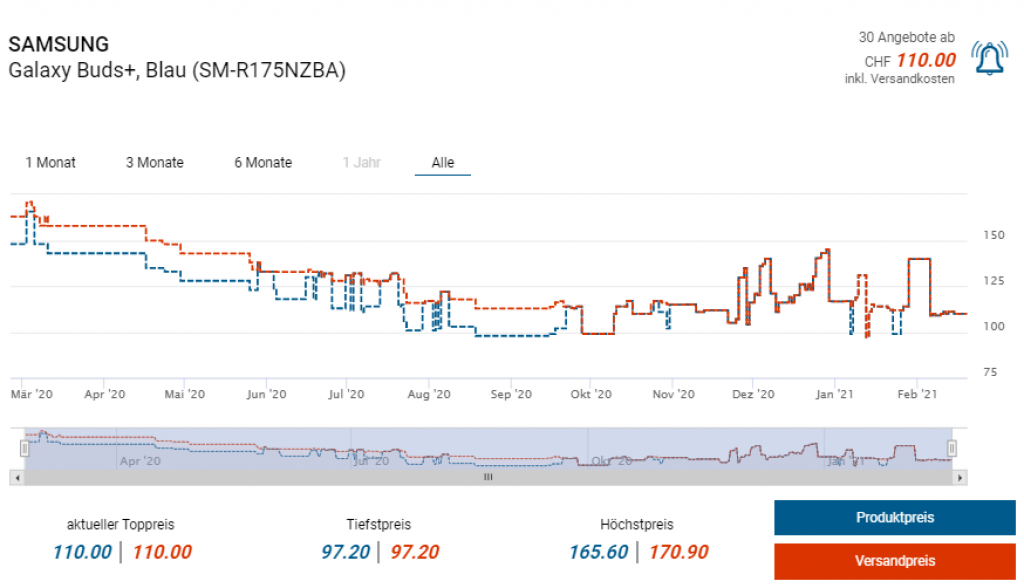Click the SAMSUNG product title
The height and width of the screenshot is (588, 1024).
coord(59,45)
